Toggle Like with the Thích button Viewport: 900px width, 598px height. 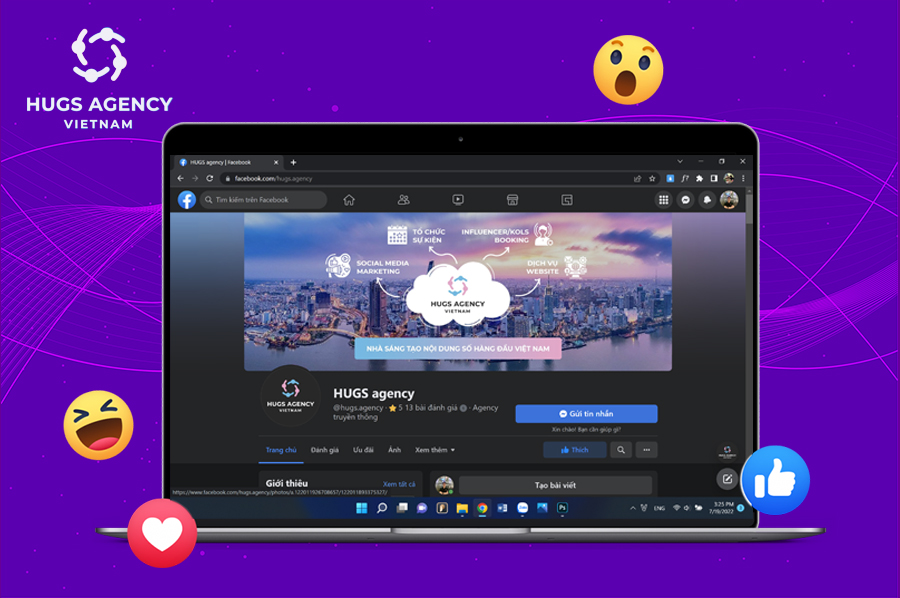pyautogui.click(x=575, y=450)
